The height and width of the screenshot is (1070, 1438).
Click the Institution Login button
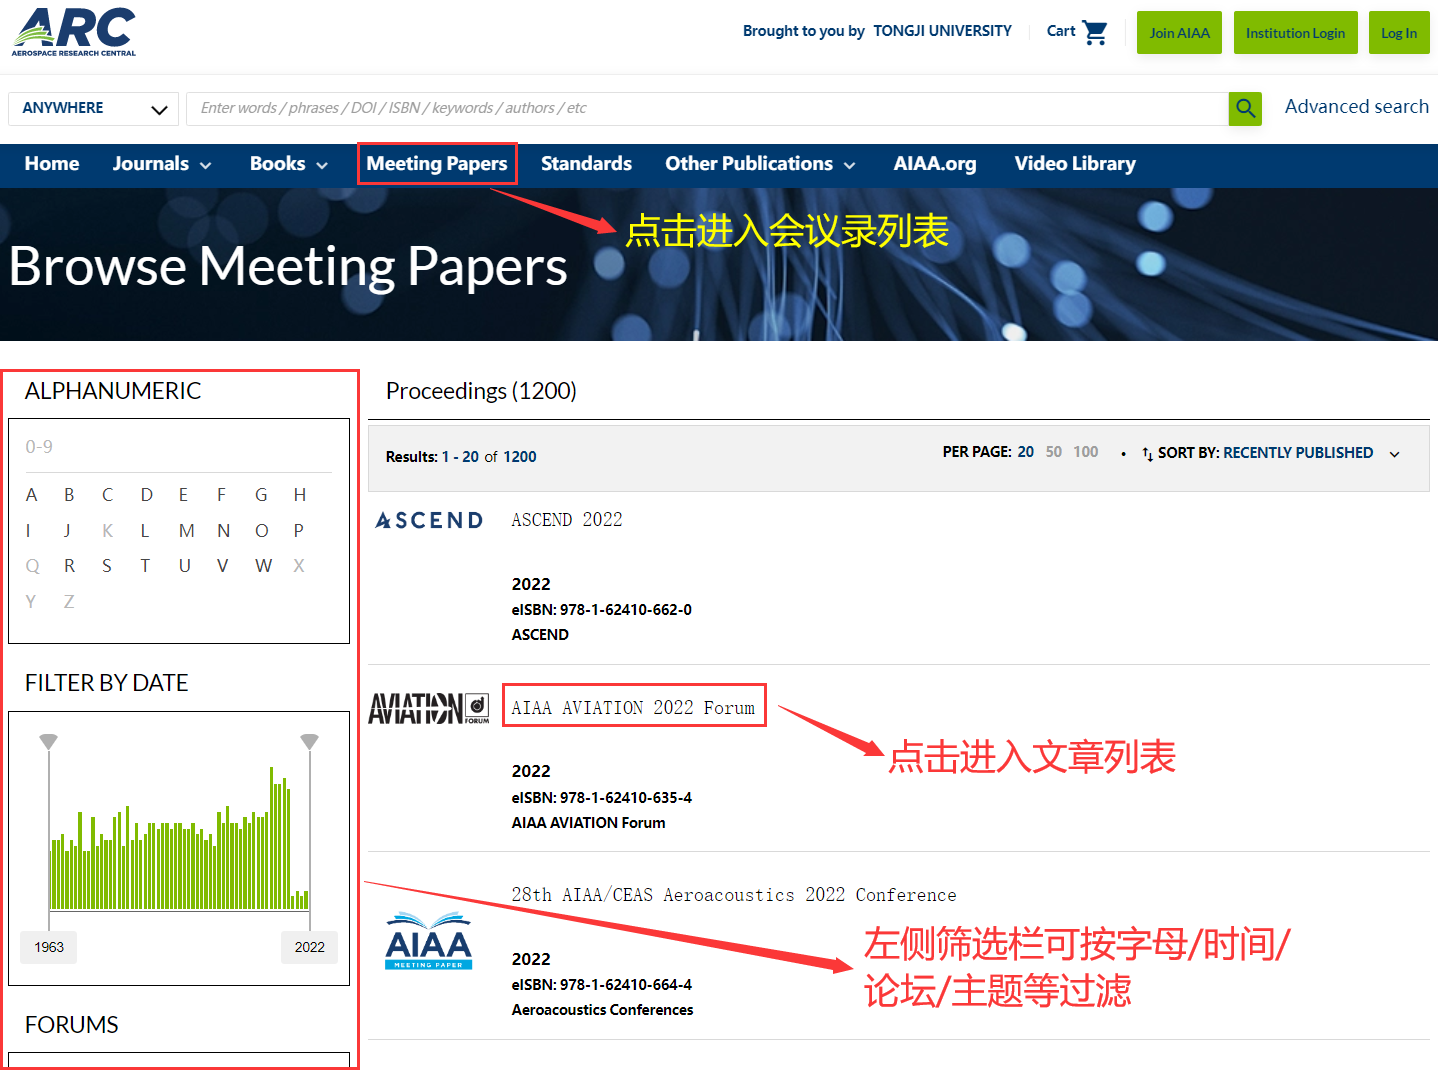[1295, 33]
